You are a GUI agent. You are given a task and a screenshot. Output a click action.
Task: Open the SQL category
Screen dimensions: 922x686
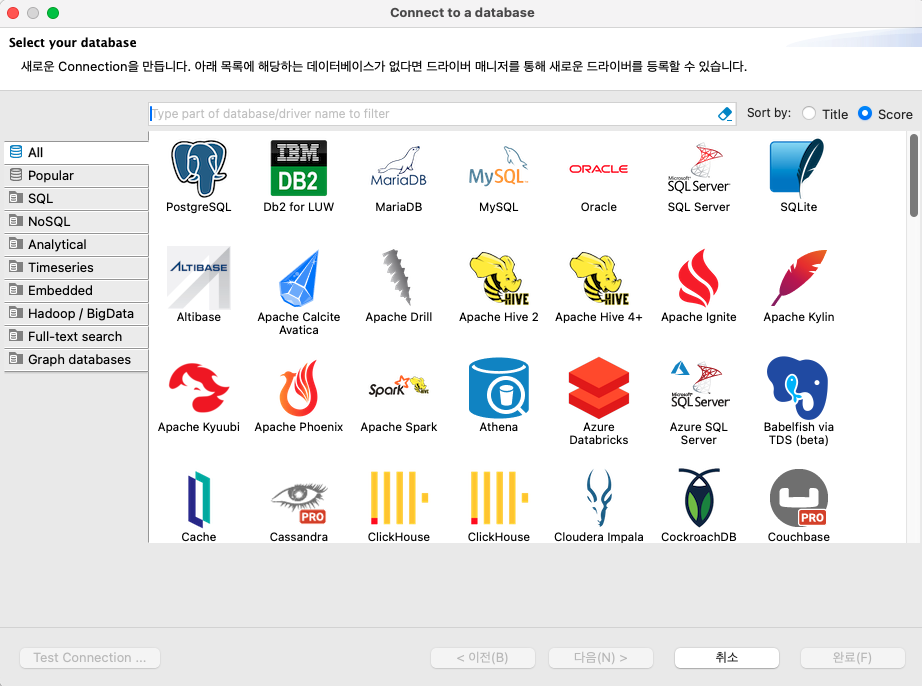tap(76, 198)
